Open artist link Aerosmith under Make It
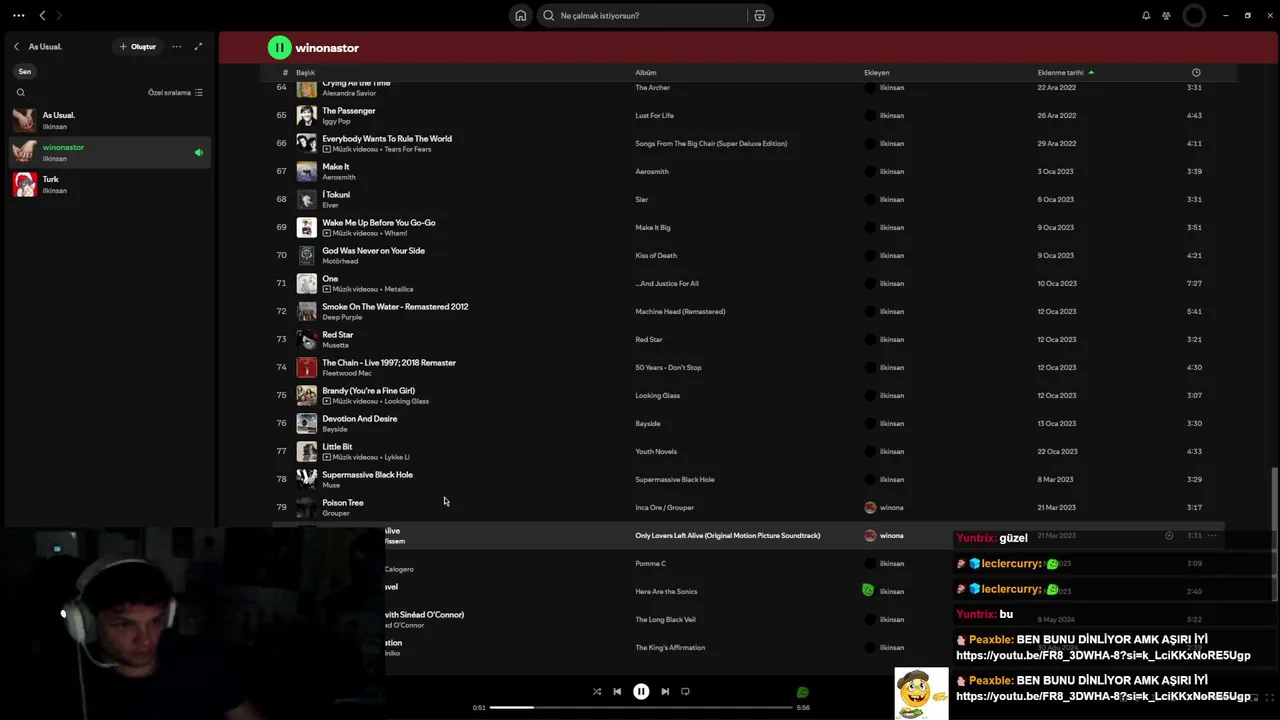The image size is (1280, 720). tap(339, 177)
